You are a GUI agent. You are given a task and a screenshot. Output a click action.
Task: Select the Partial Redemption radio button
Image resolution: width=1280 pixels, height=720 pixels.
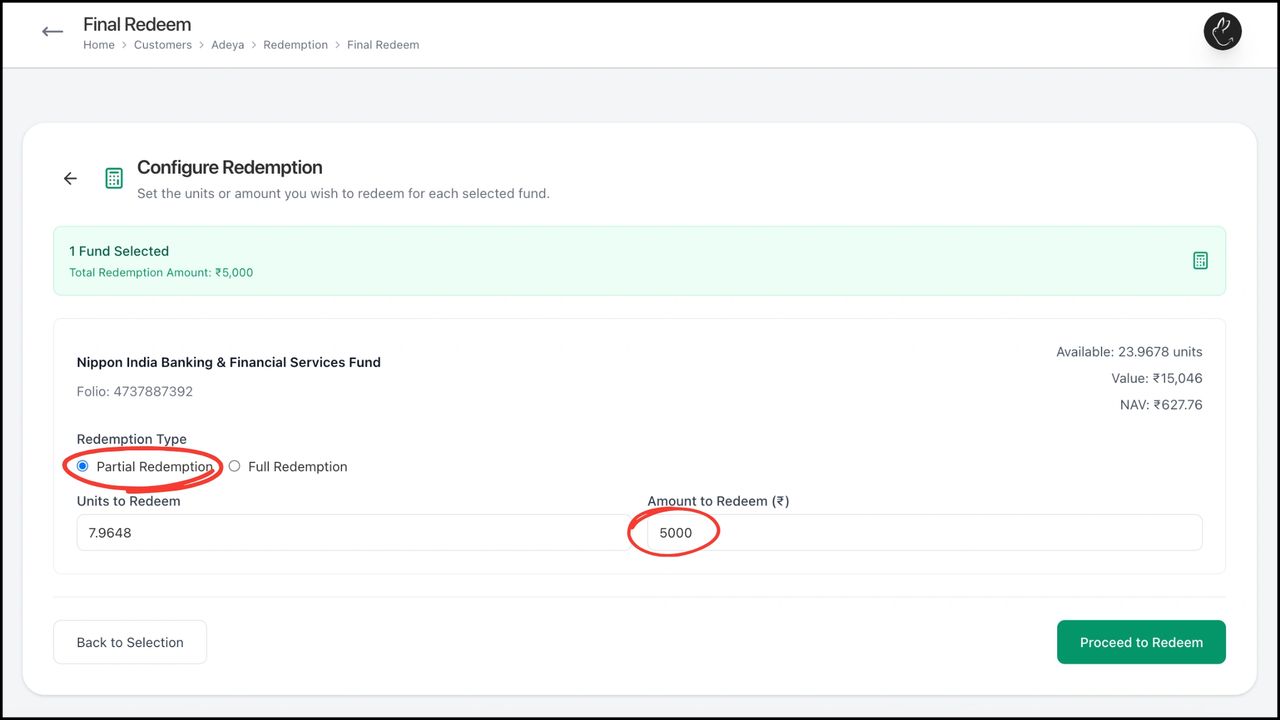tap(83, 466)
